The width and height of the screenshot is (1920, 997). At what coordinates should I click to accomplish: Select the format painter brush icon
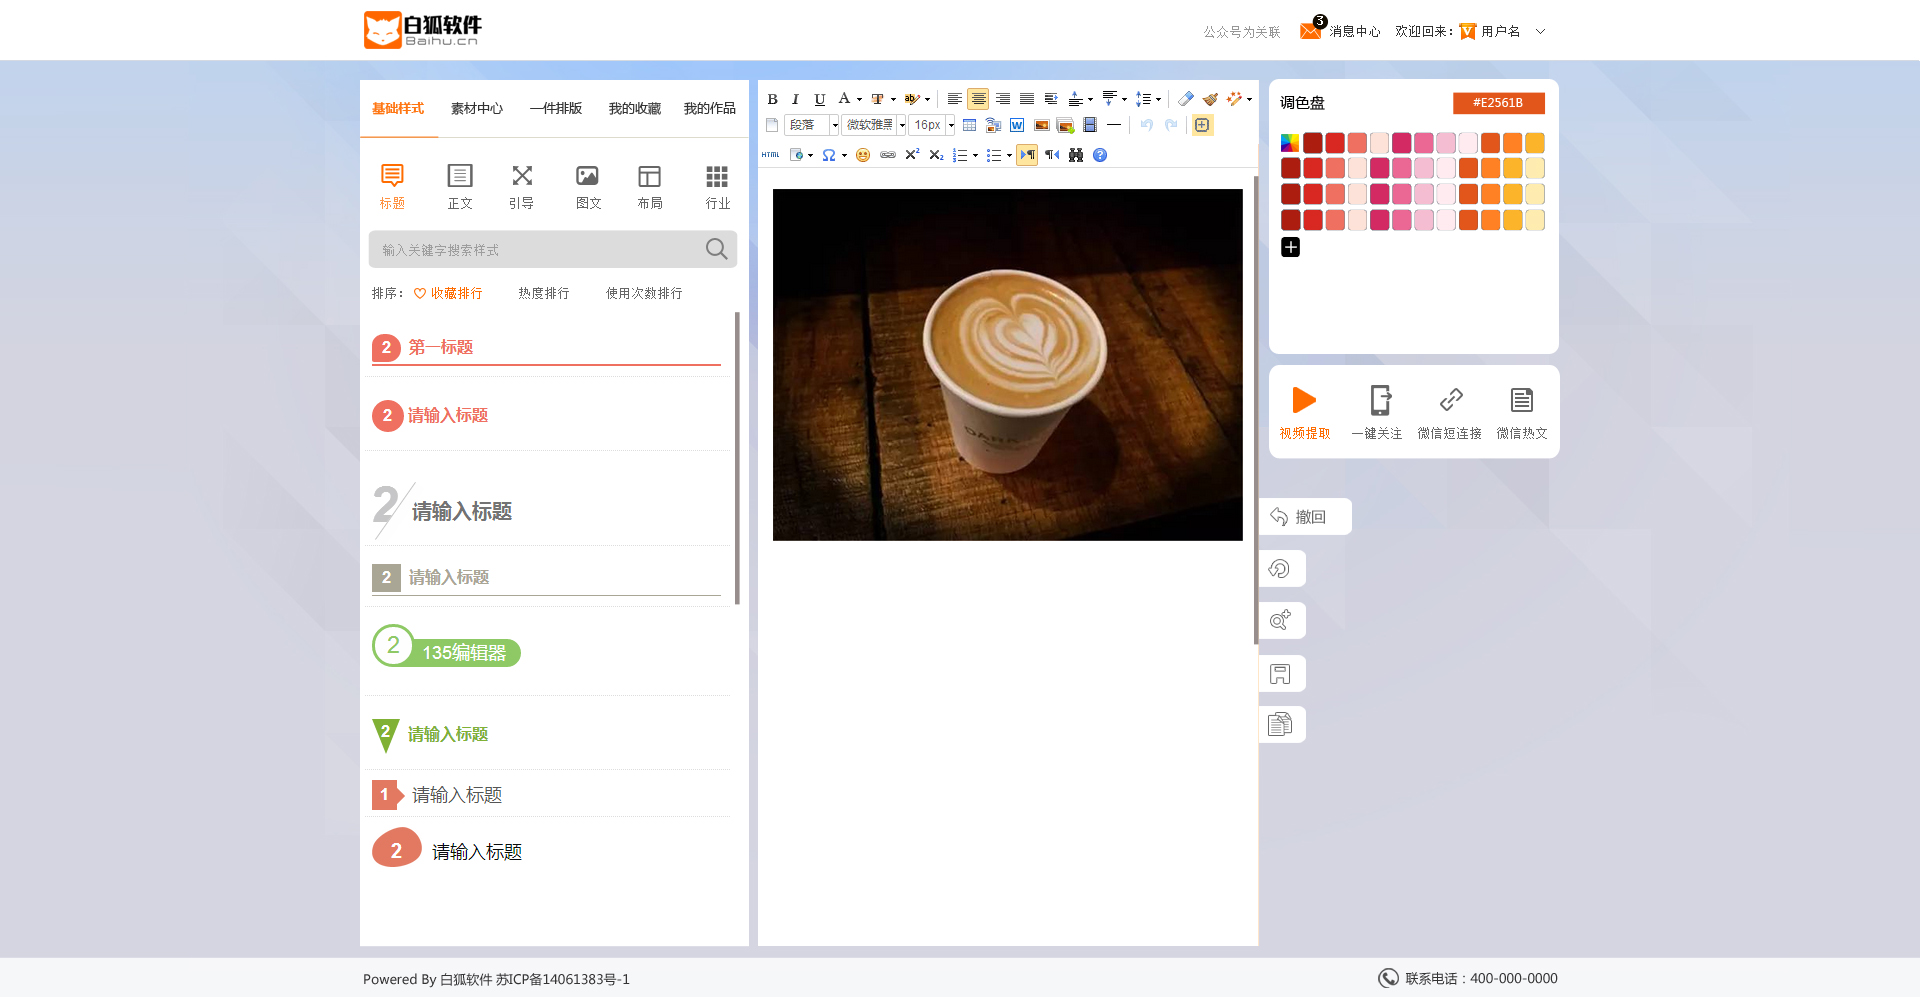click(x=1210, y=99)
